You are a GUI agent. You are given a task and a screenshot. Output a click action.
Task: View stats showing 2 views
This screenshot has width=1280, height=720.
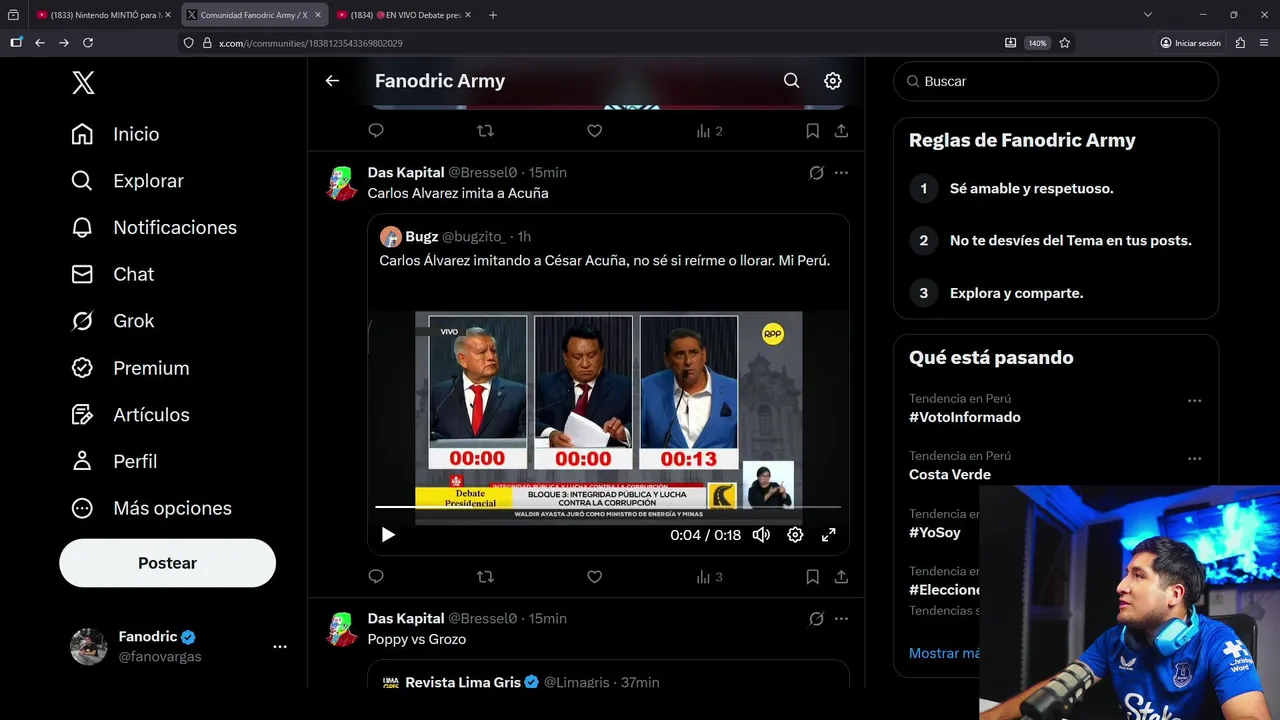coord(709,131)
